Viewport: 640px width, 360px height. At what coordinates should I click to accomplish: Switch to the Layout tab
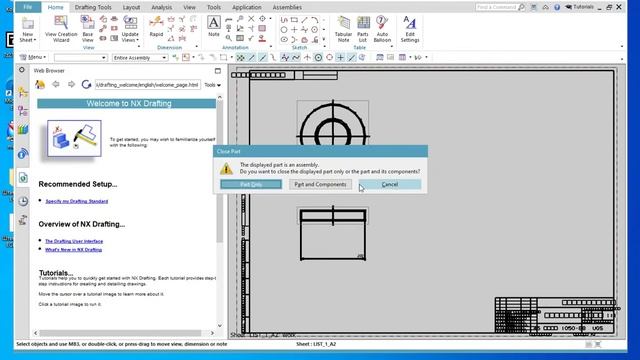click(131, 7)
